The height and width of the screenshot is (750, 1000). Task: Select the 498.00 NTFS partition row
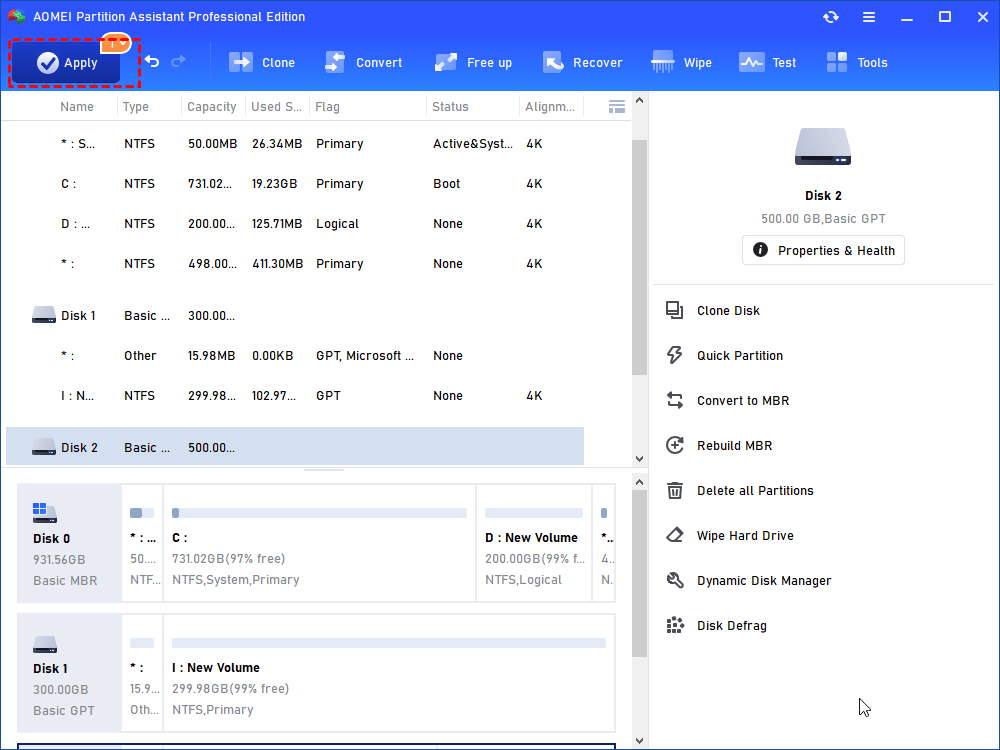tap(295, 264)
